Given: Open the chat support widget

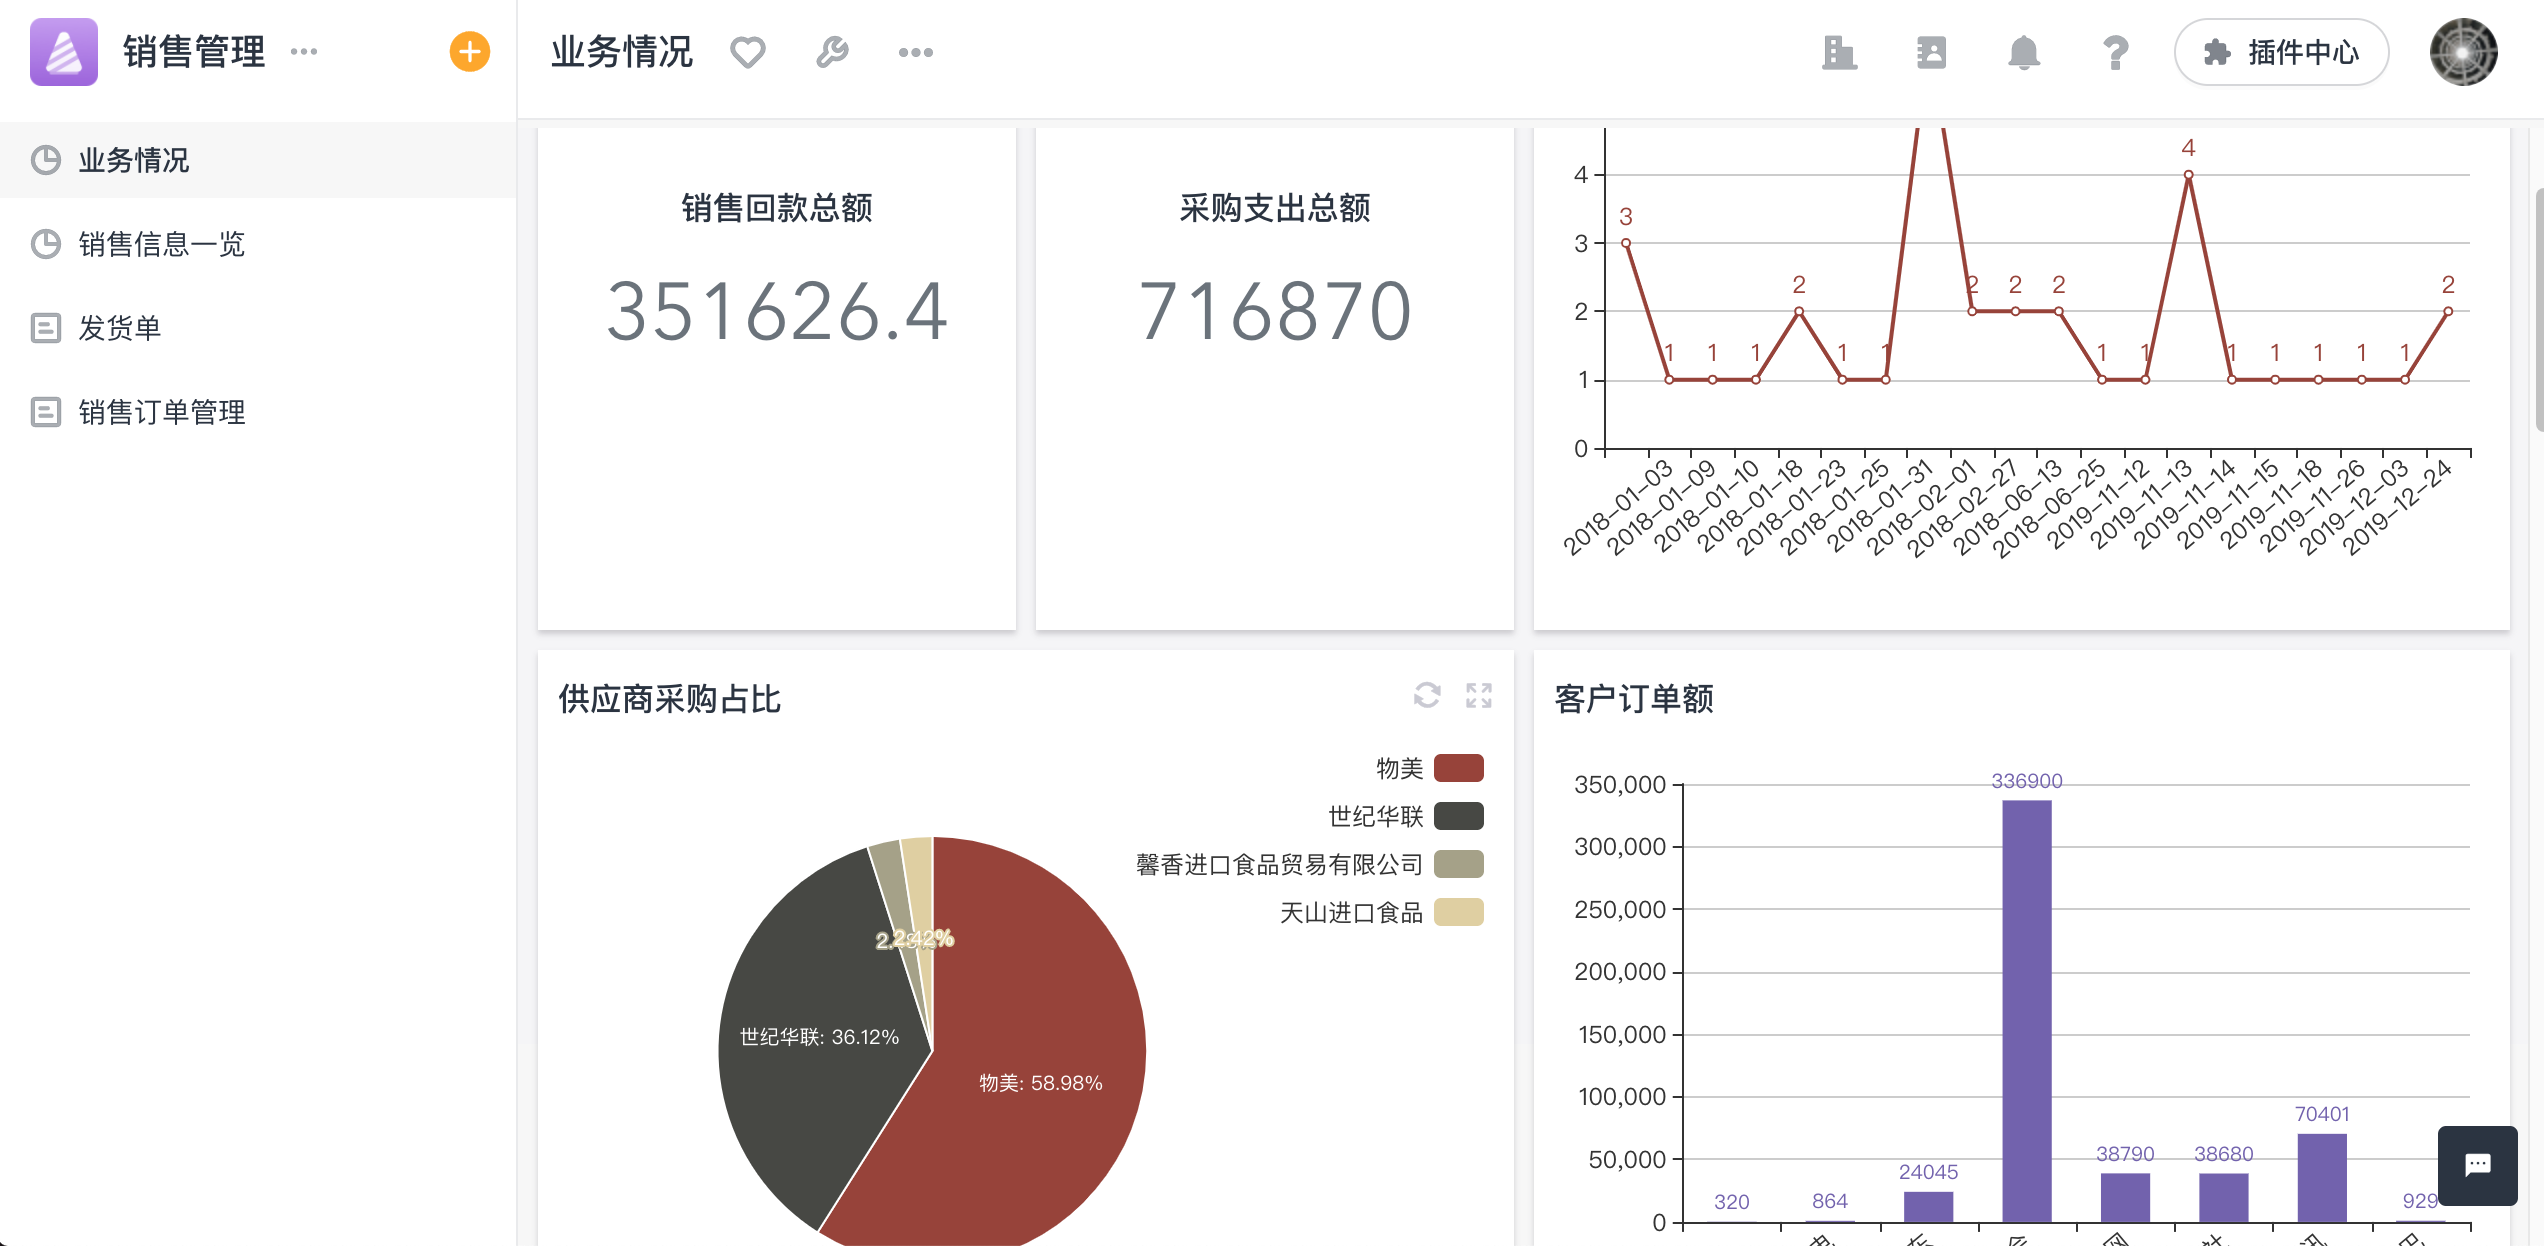Looking at the screenshot, I should pos(2477,1165).
